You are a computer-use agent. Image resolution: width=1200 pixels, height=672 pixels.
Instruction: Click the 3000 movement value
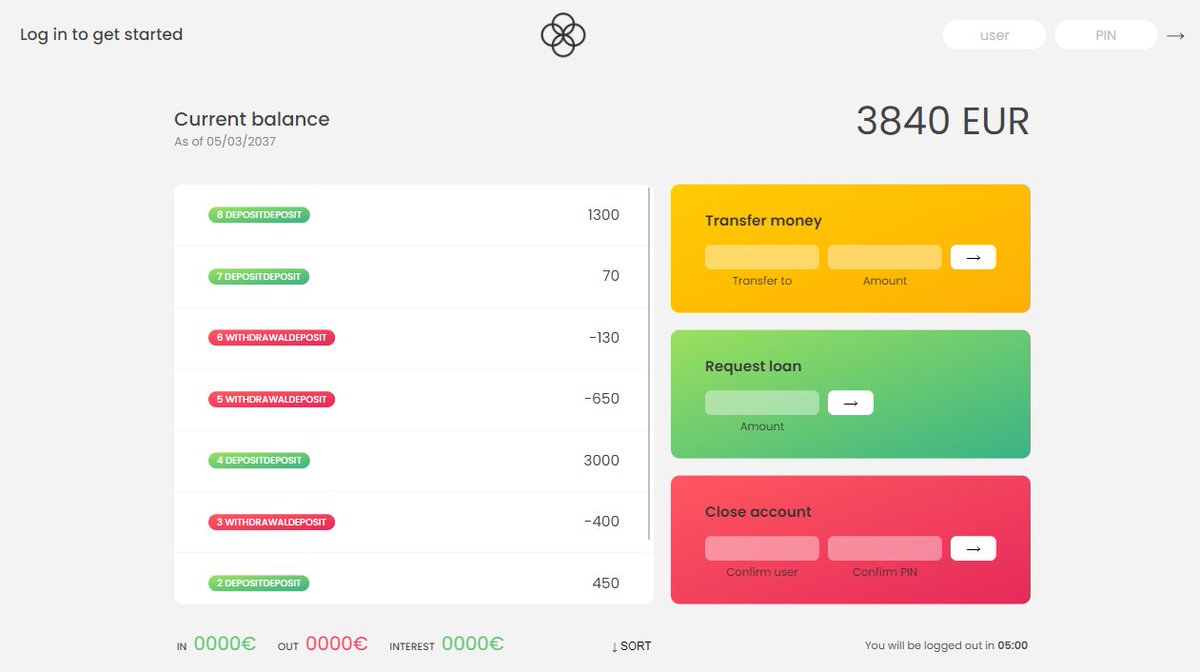pyautogui.click(x=602, y=461)
